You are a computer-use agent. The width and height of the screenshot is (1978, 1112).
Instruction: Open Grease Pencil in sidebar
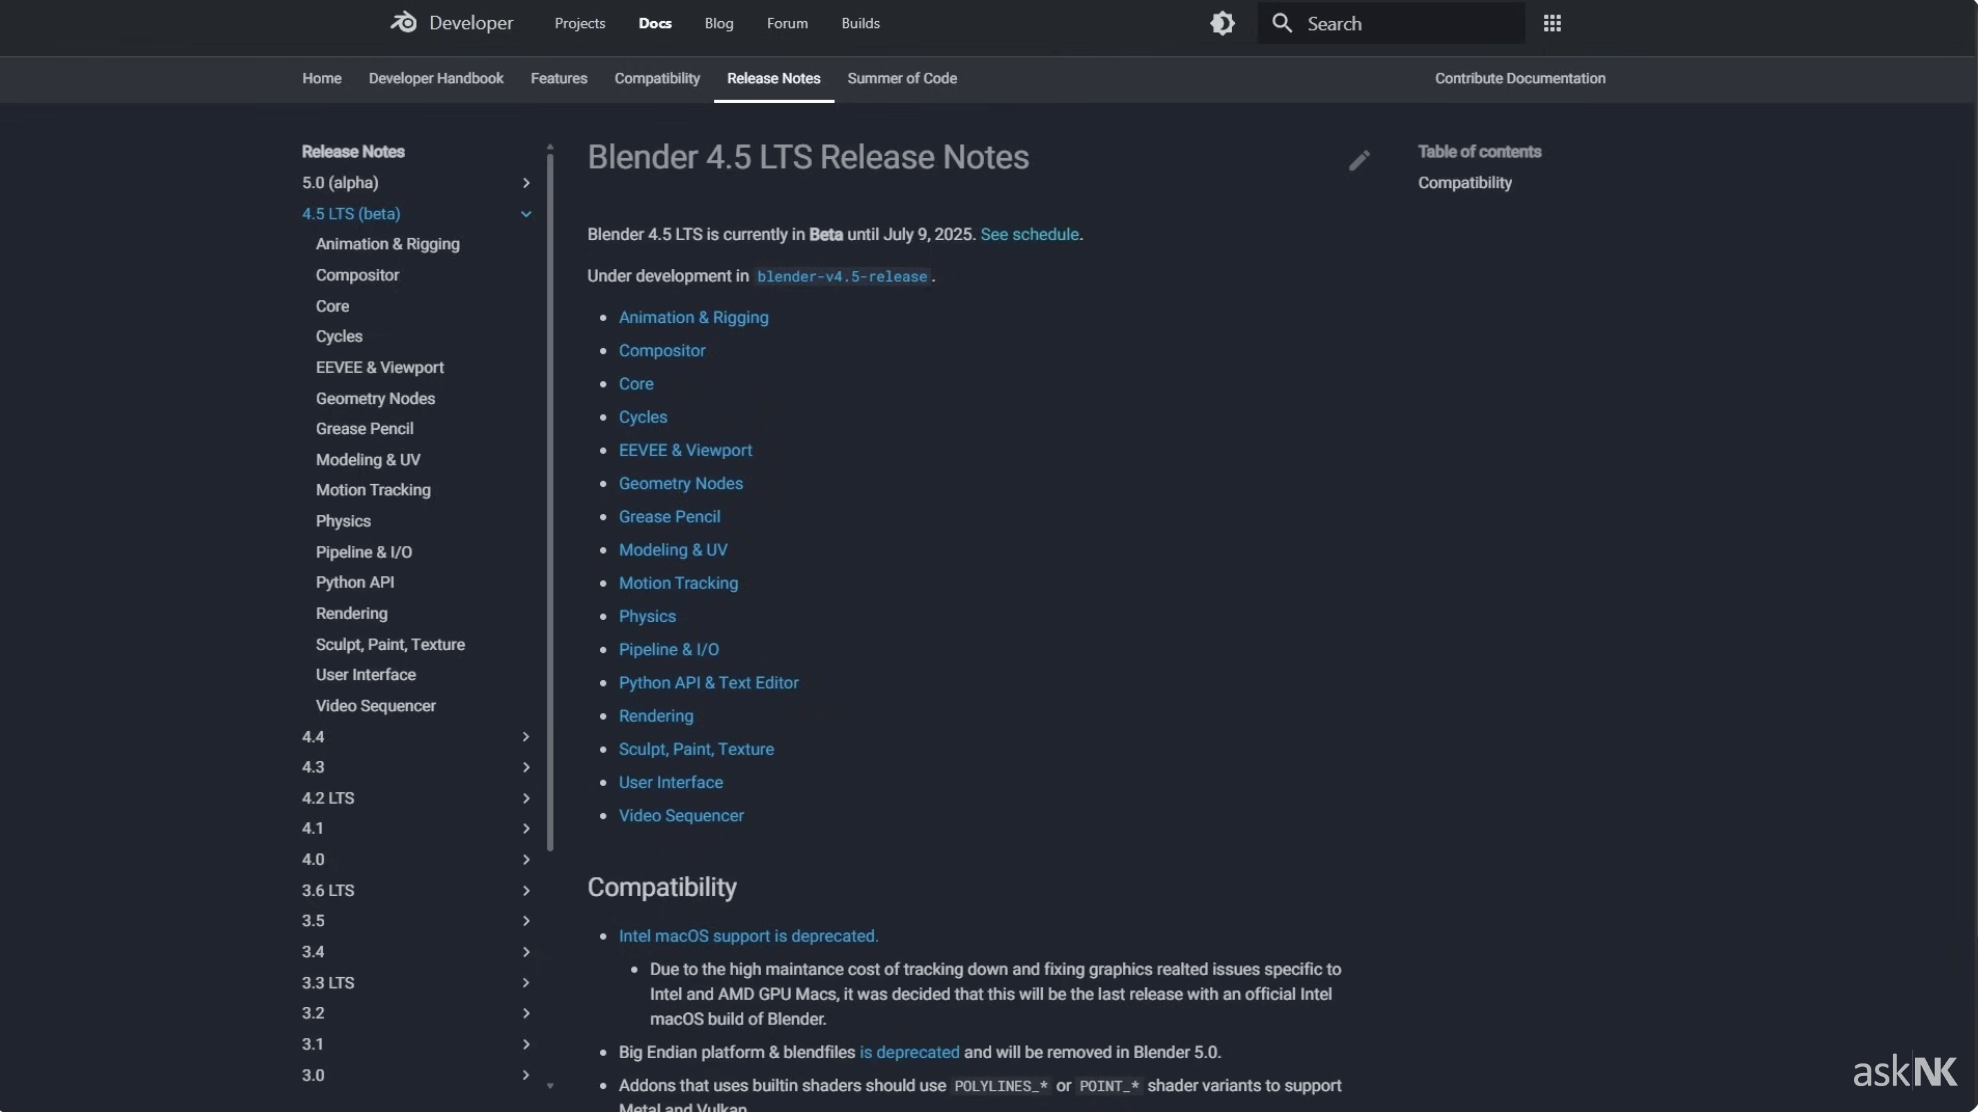point(364,428)
